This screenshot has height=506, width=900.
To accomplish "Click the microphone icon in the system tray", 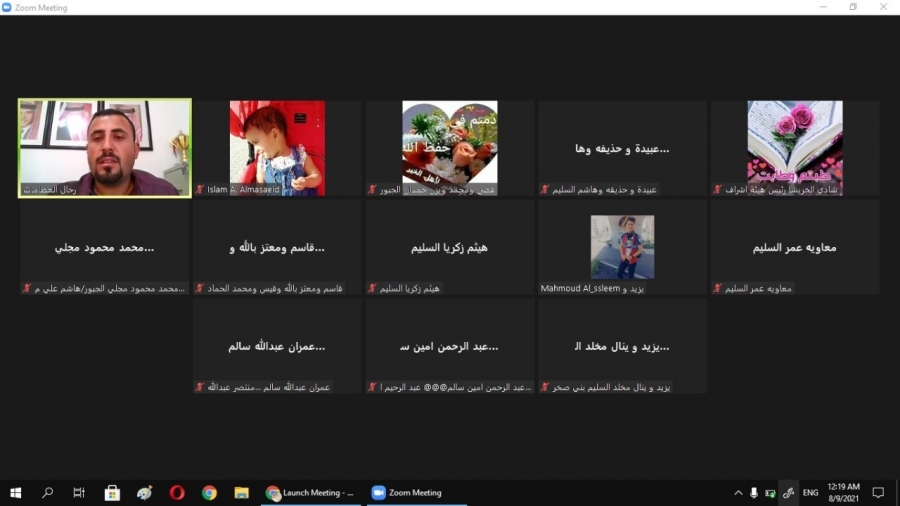I will (x=754, y=493).
